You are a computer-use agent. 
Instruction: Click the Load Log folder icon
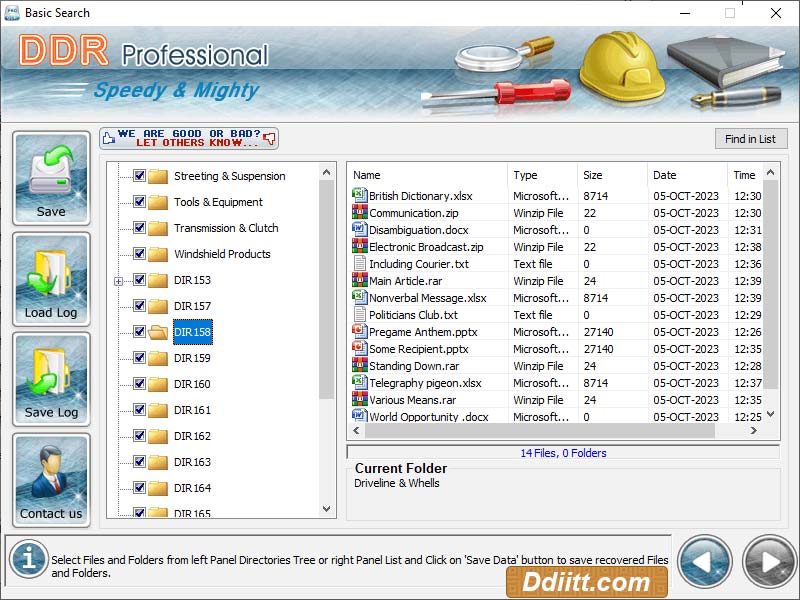click(51, 270)
